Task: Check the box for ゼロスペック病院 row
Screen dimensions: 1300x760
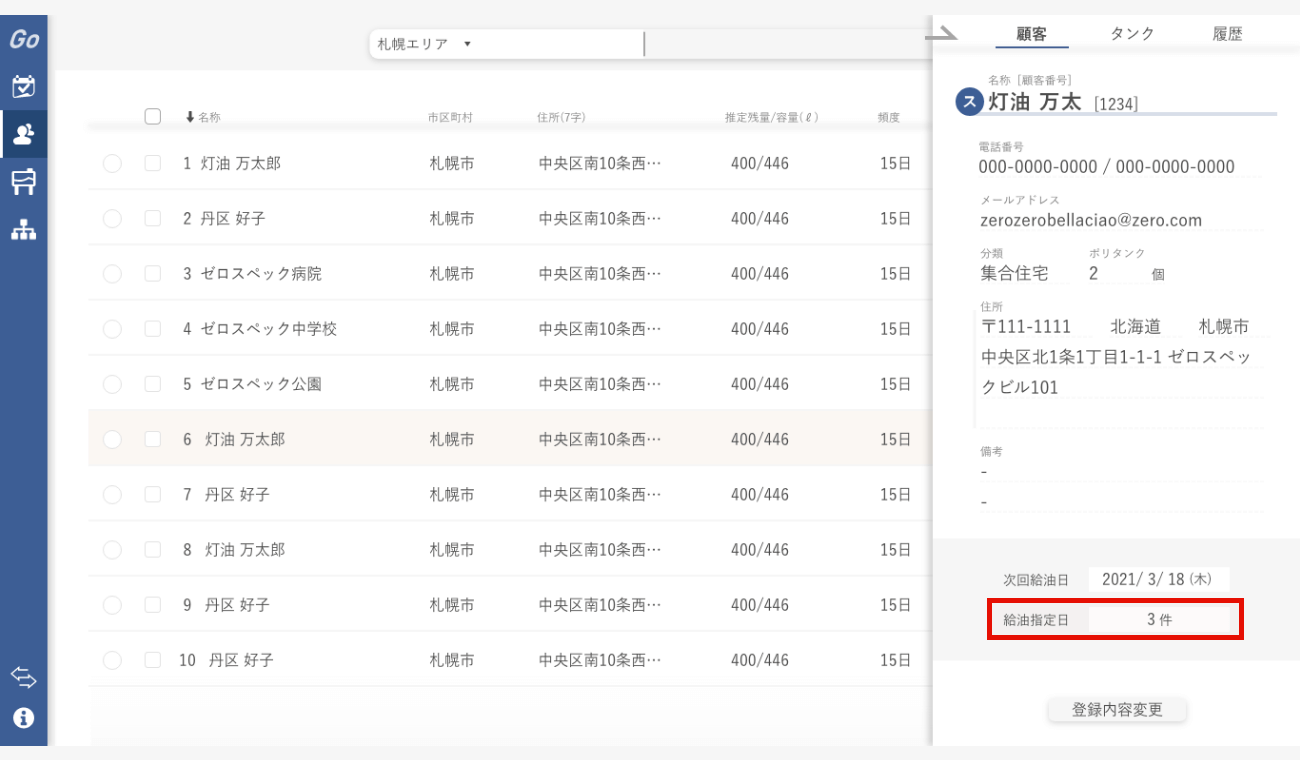Action: click(153, 273)
